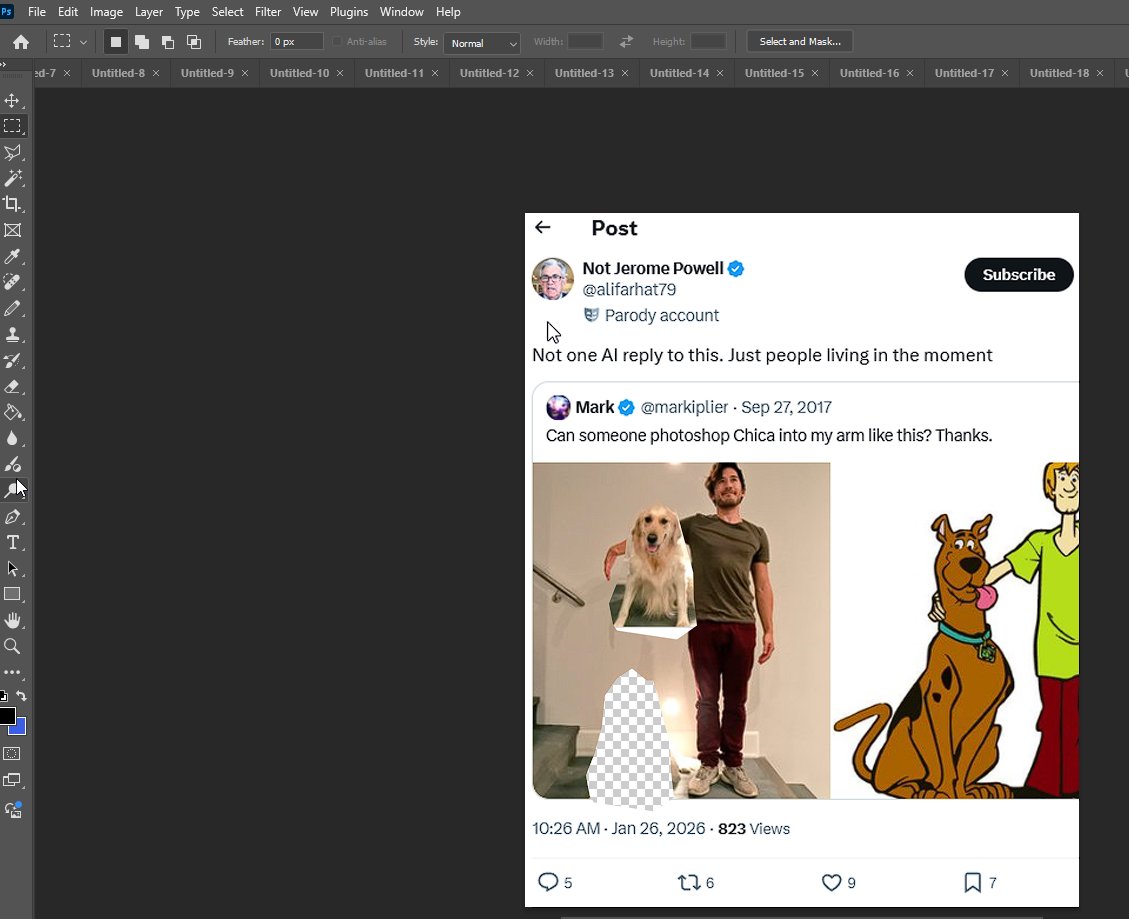
Task: Close the Untitled-14 document tab
Action: (x=719, y=73)
